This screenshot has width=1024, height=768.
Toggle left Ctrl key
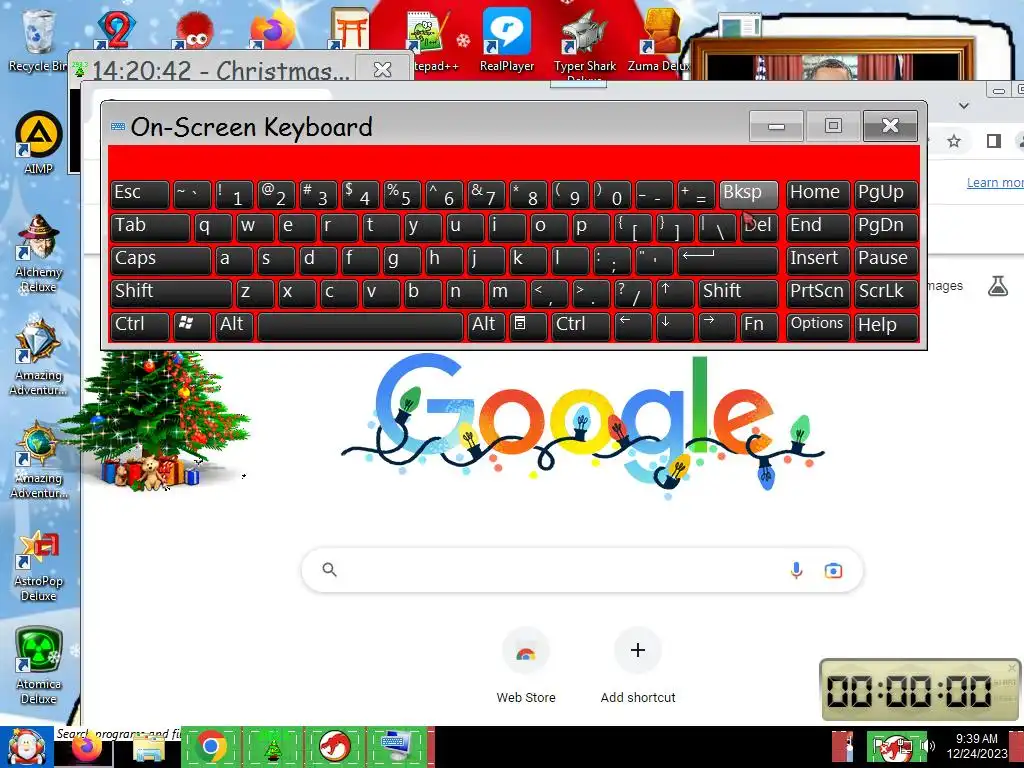140,325
